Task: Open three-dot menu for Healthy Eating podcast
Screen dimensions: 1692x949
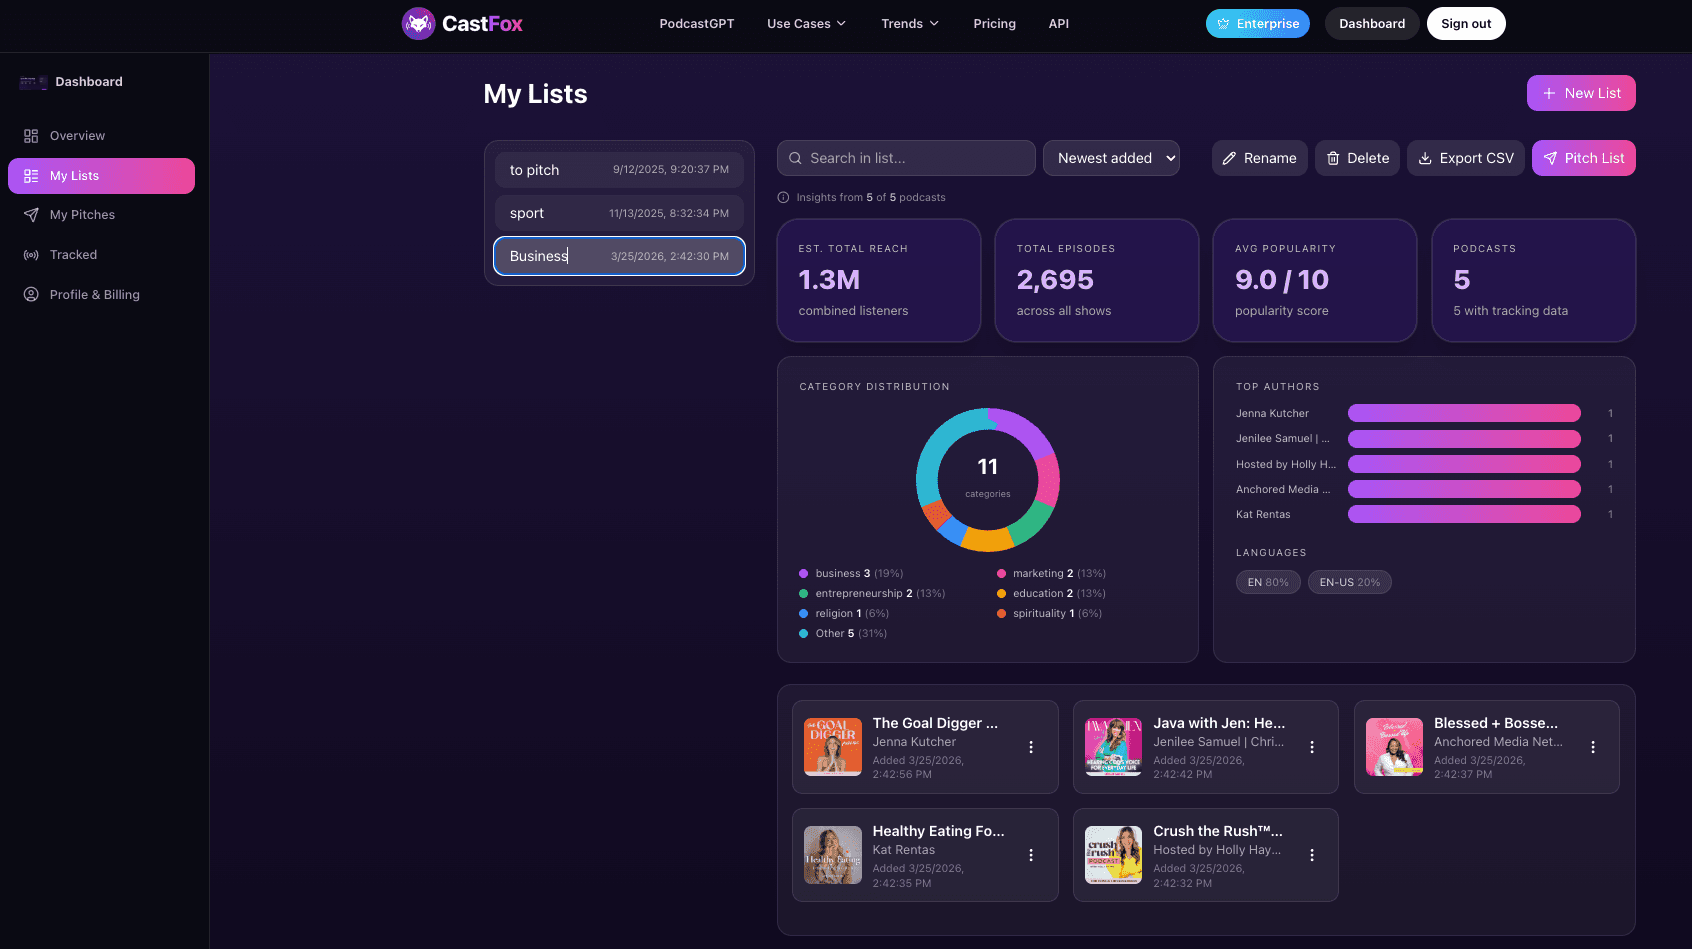Action: tap(1031, 855)
